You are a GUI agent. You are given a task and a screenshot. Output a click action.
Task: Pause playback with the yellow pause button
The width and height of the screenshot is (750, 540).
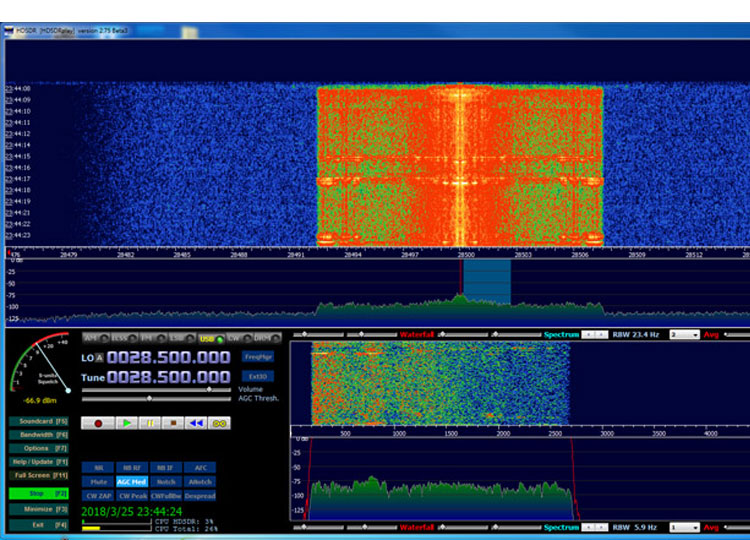click(150, 423)
